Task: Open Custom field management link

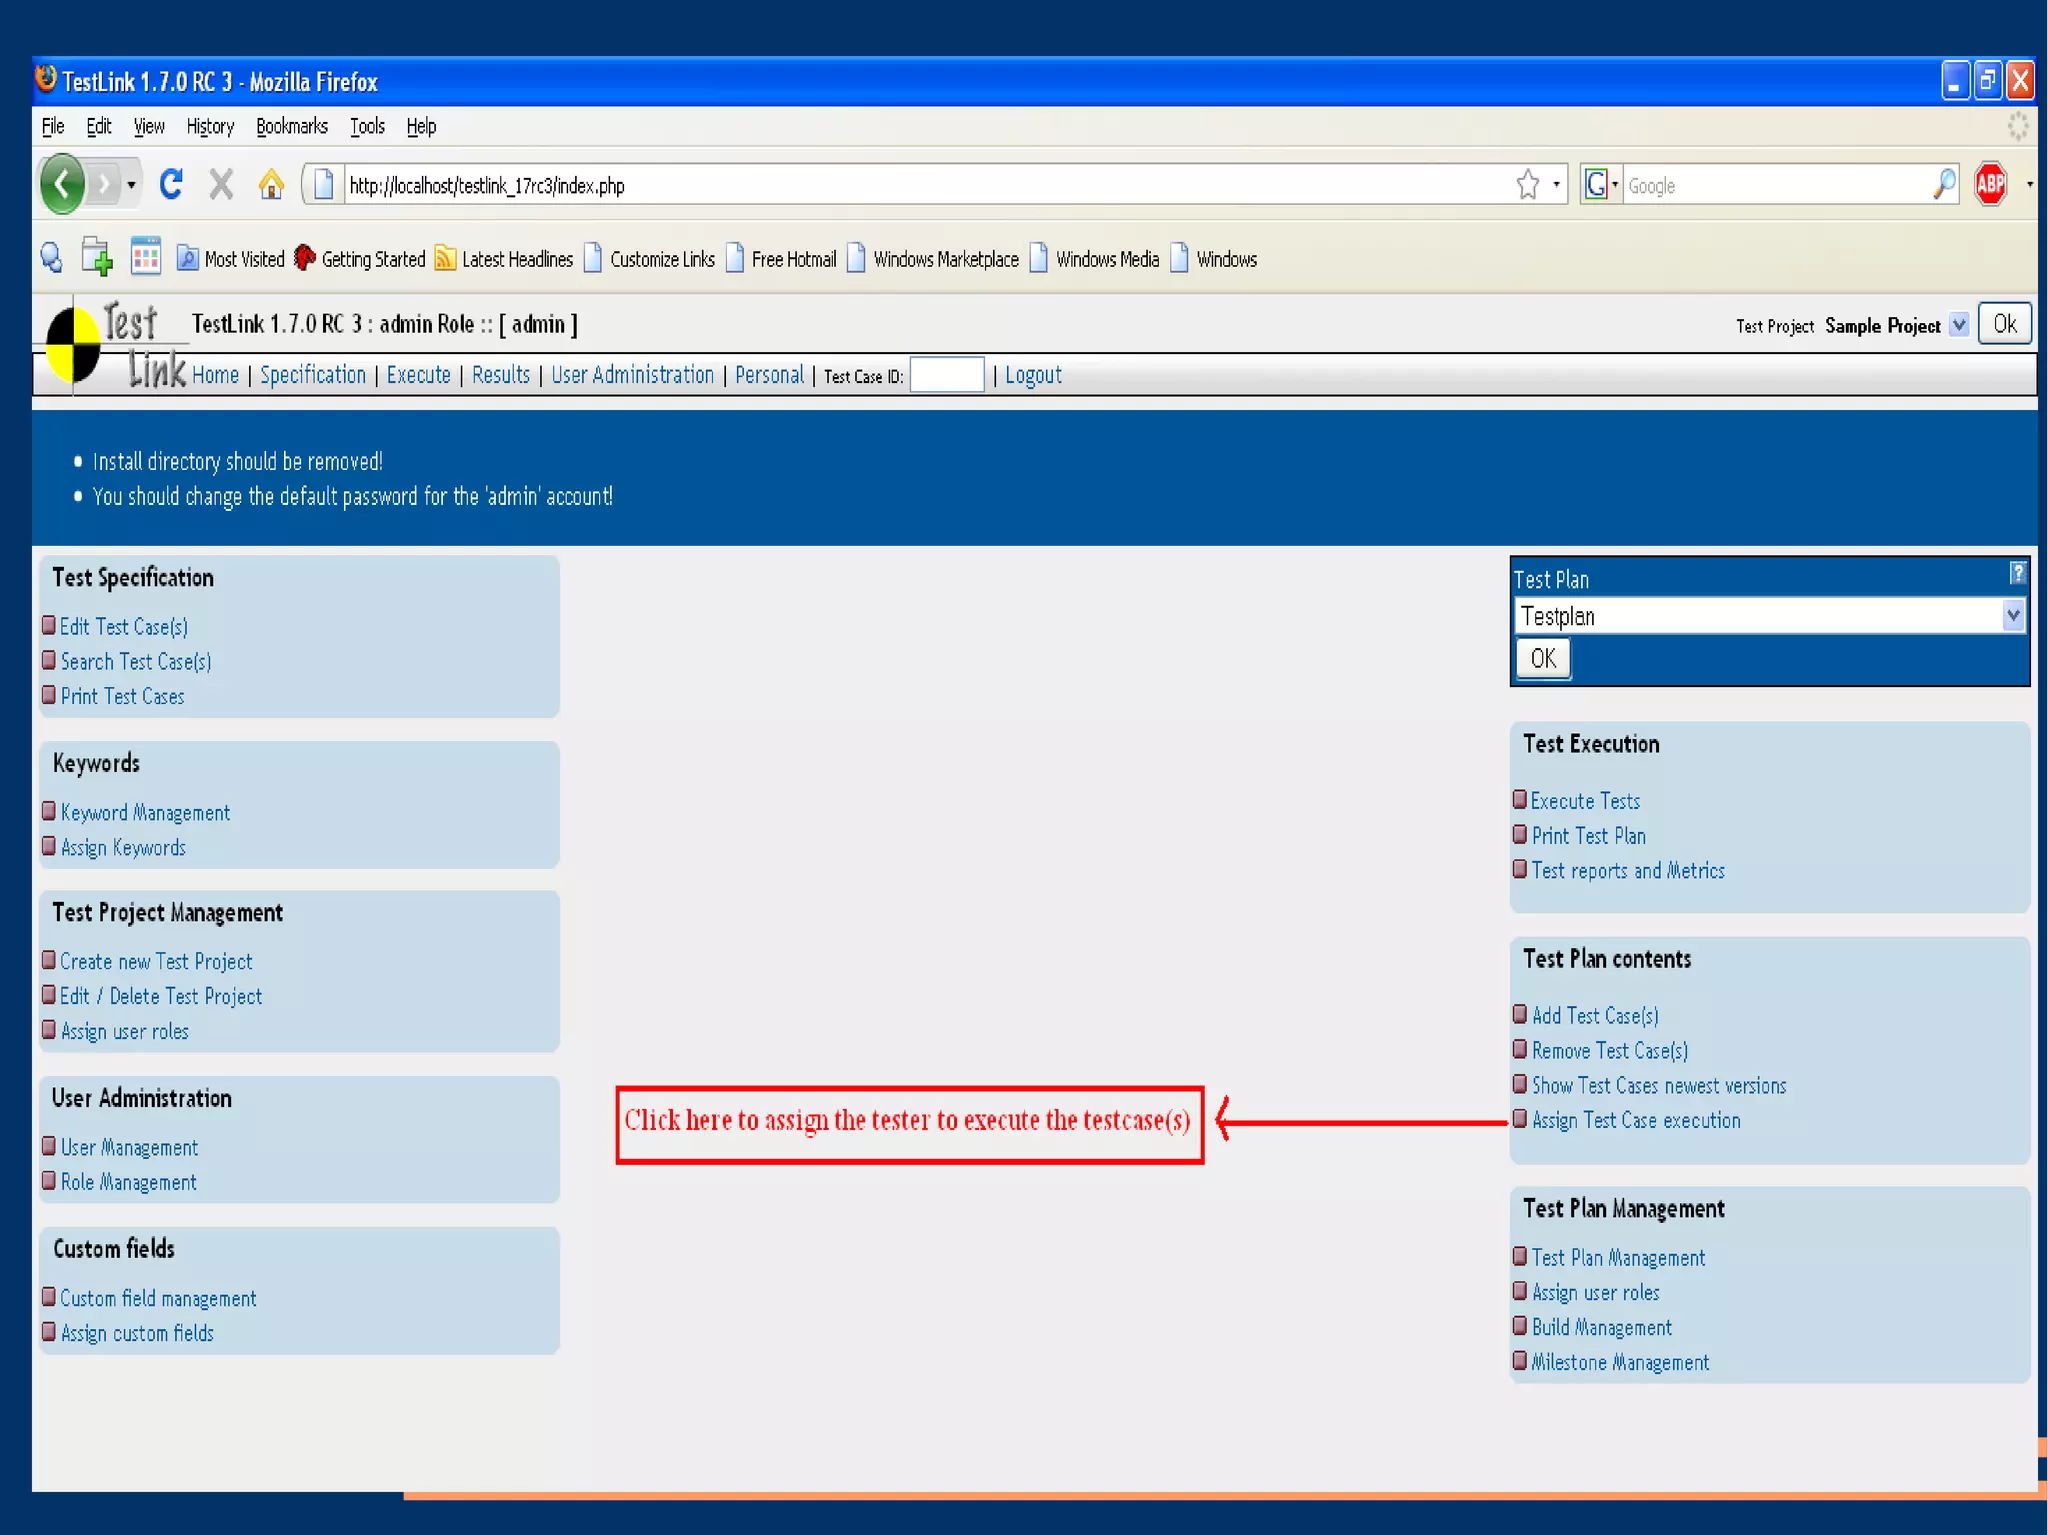Action: click(158, 1299)
